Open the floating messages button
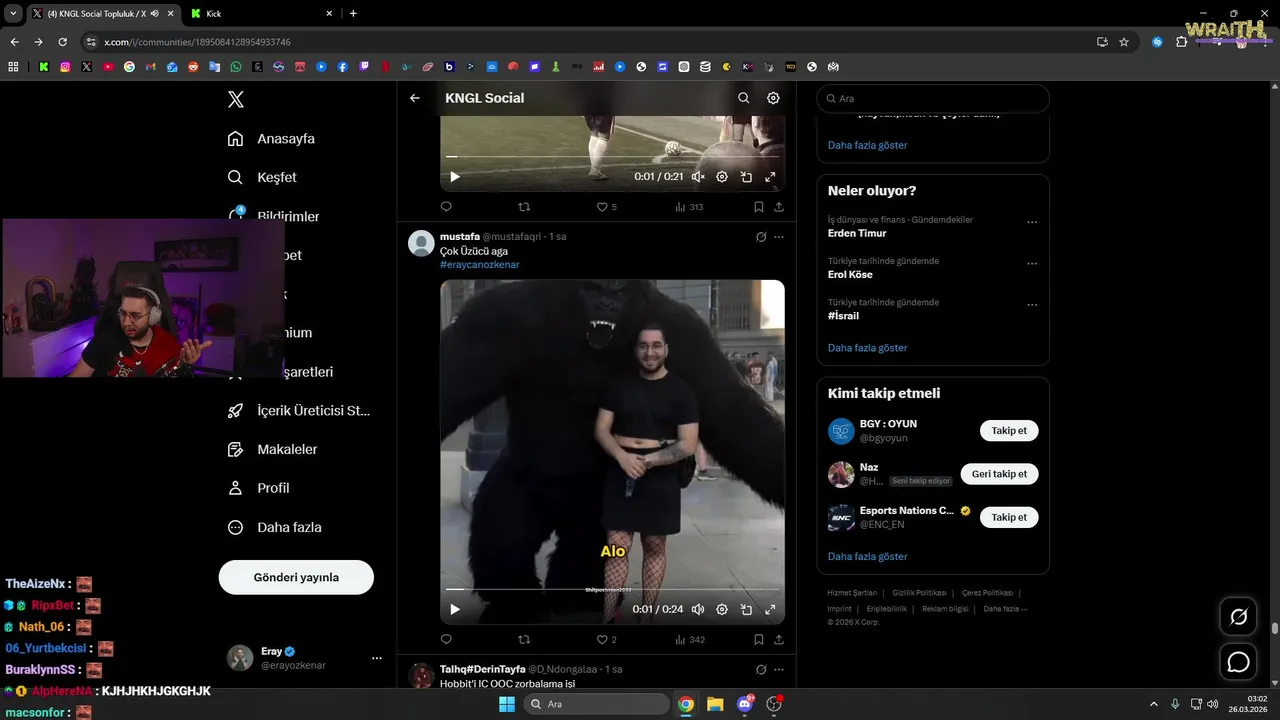1280x720 pixels. tap(1238, 662)
